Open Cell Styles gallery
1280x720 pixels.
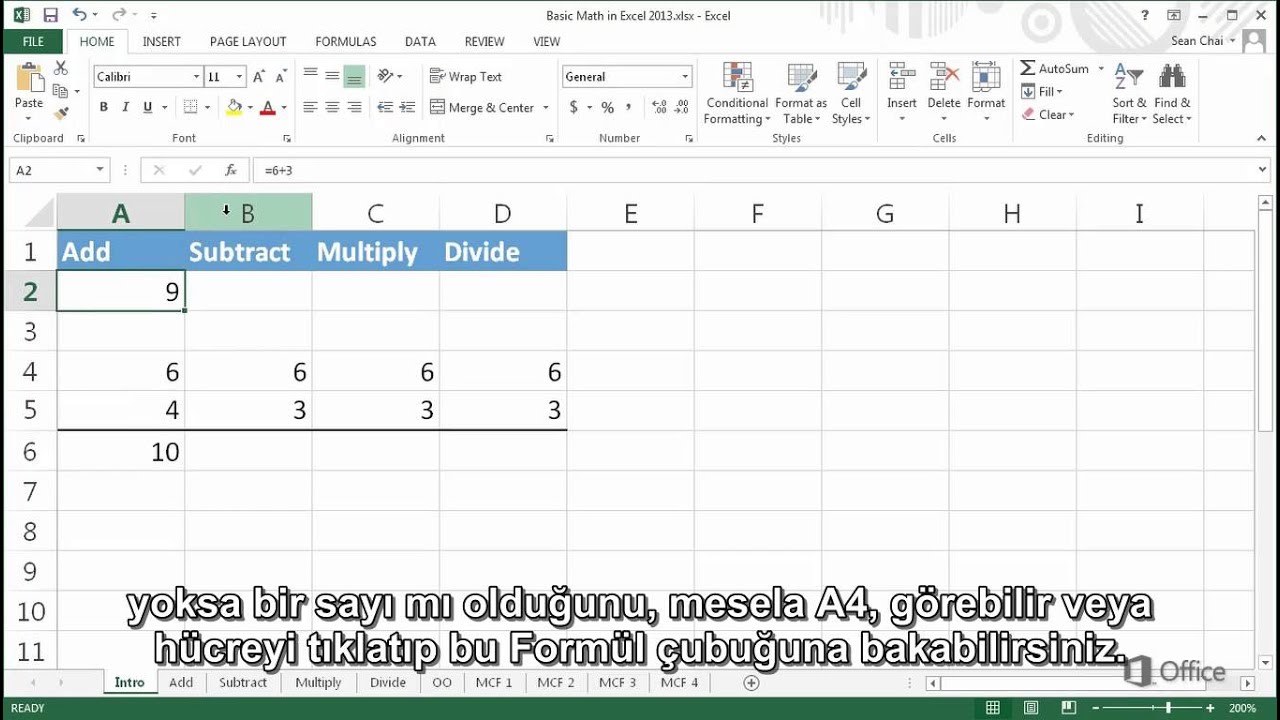point(851,94)
